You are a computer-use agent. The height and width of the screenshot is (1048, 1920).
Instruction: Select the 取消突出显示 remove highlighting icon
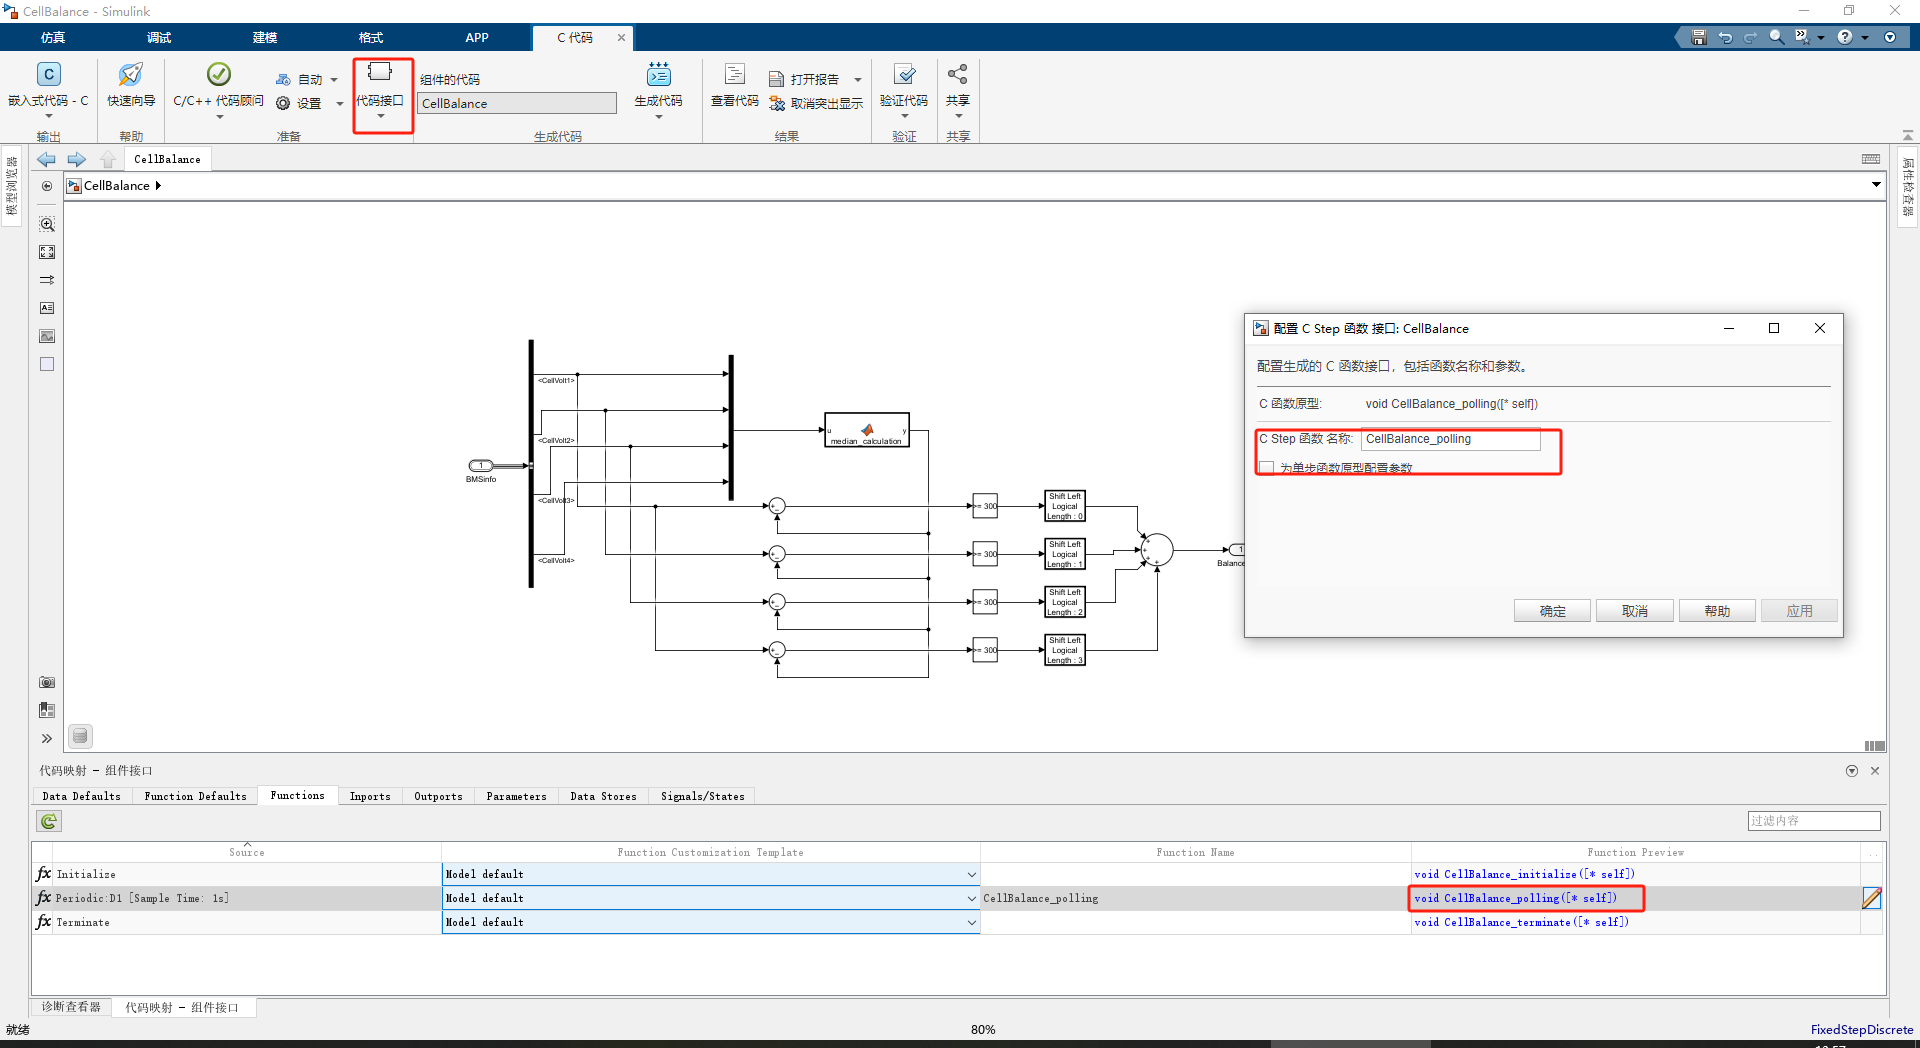click(x=779, y=104)
